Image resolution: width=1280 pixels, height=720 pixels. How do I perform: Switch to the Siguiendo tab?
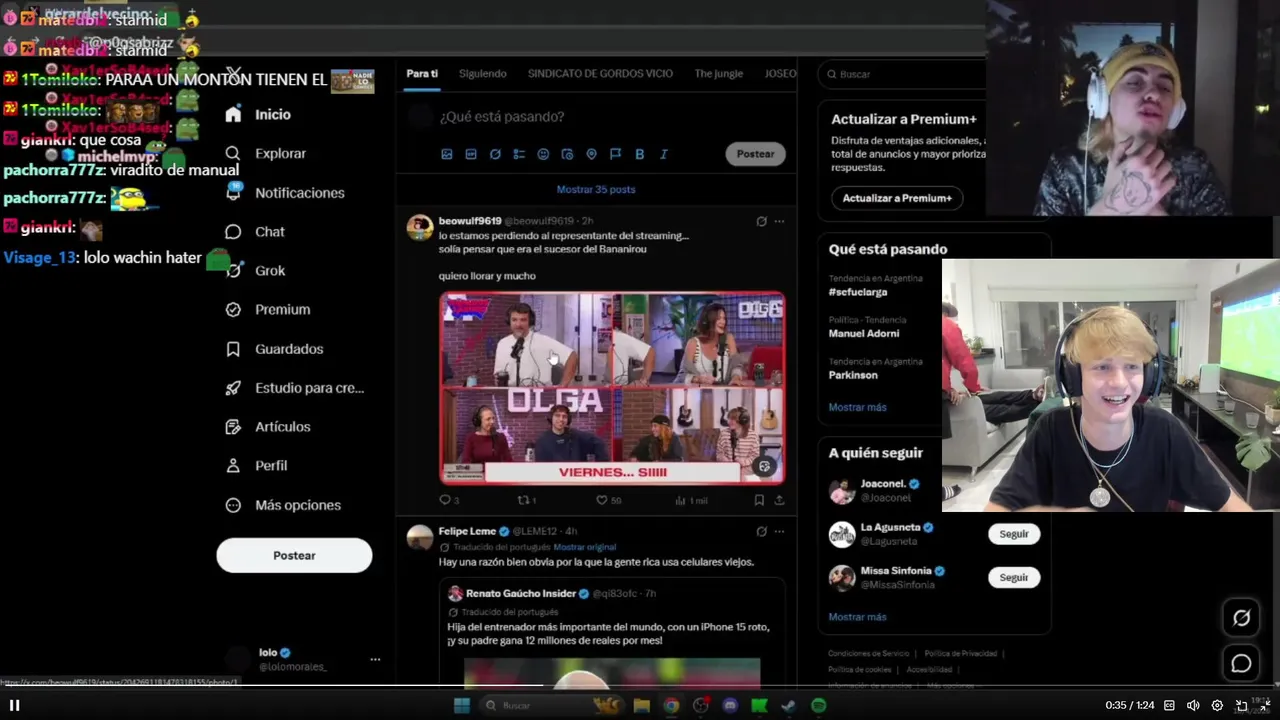(x=483, y=73)
